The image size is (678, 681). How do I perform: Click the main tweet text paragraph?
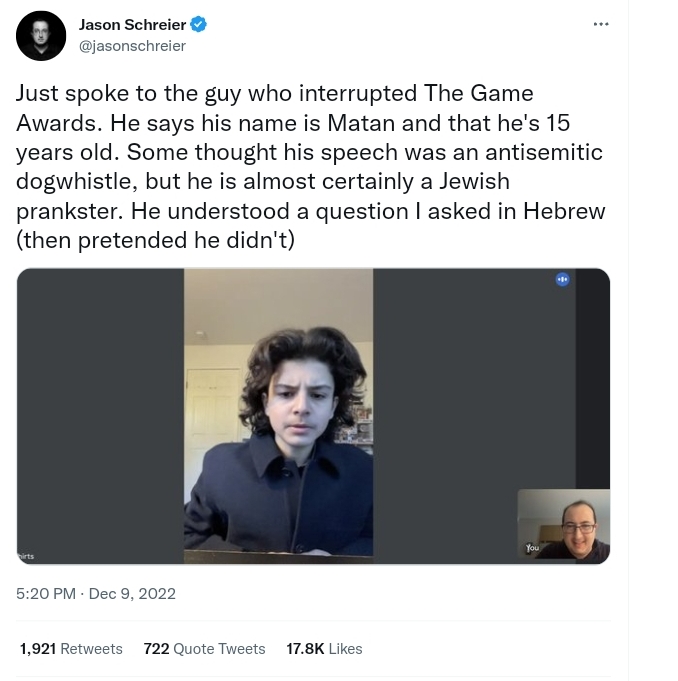pyautogui.click(x=311, y=167)
